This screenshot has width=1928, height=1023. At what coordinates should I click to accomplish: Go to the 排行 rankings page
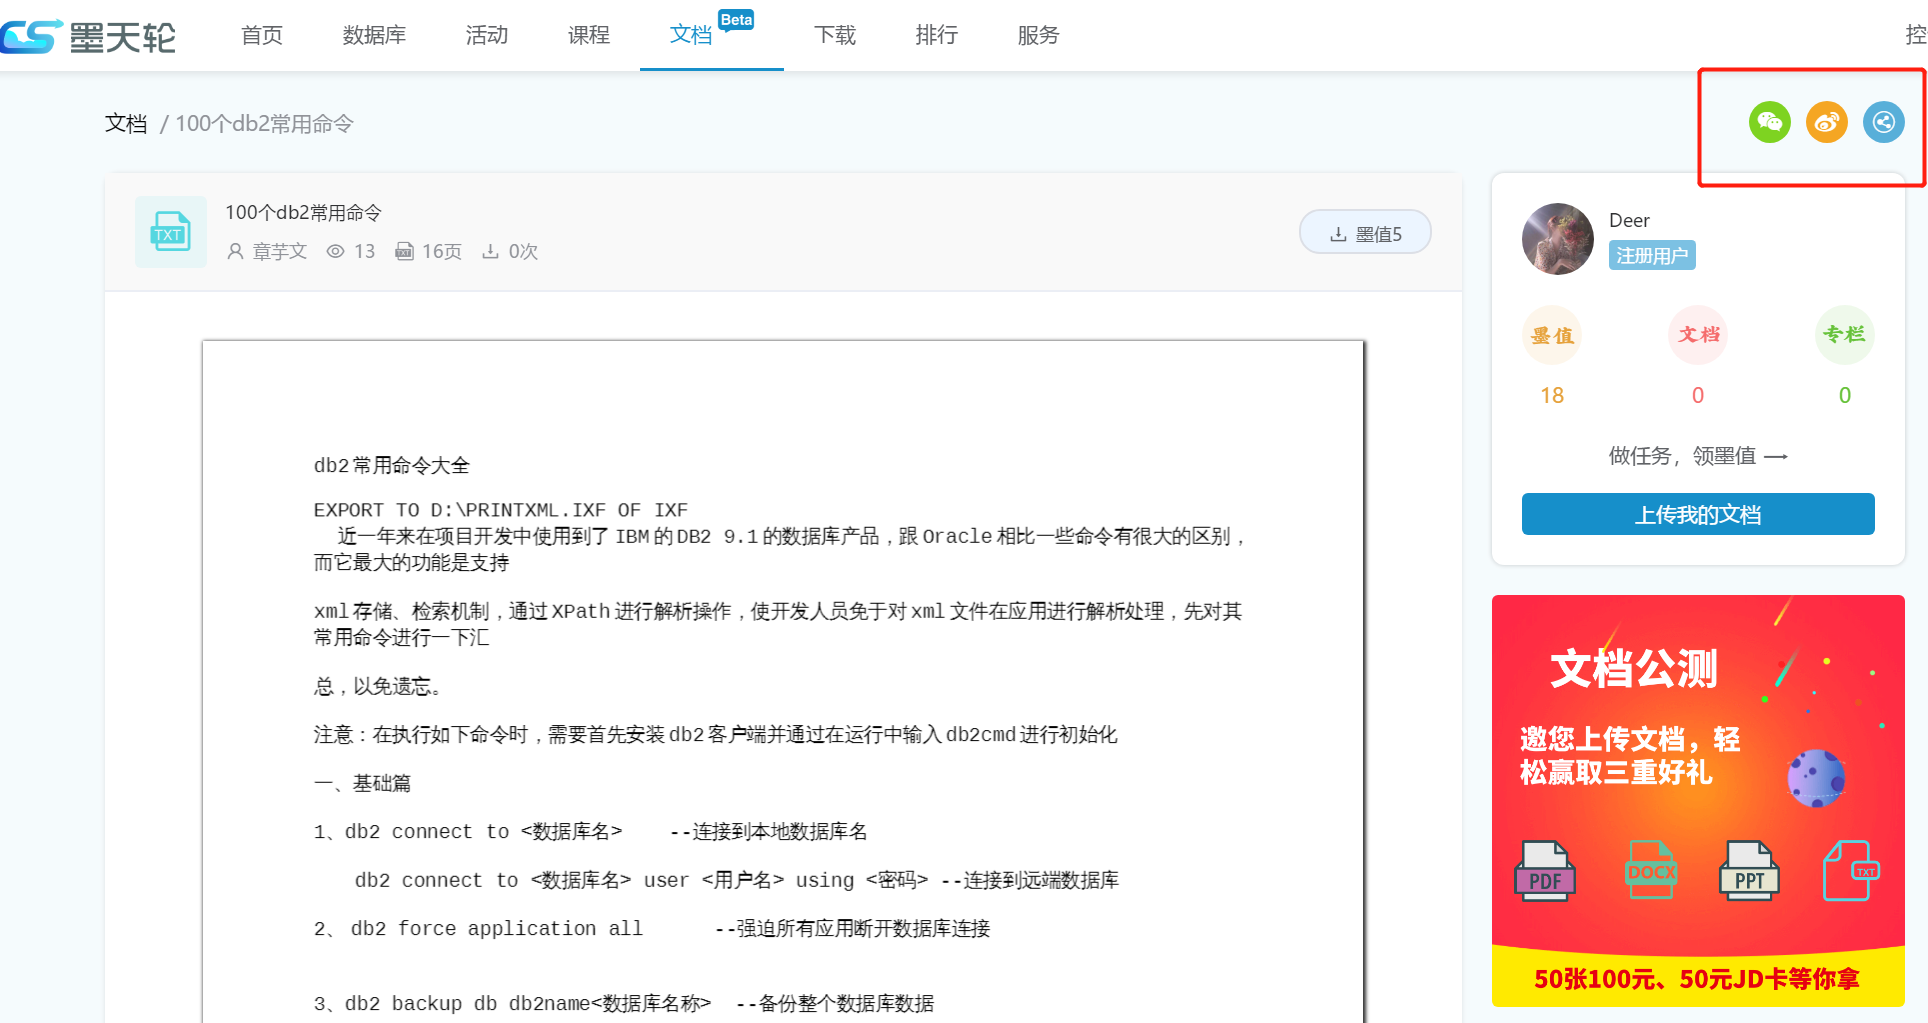point(936,35)
